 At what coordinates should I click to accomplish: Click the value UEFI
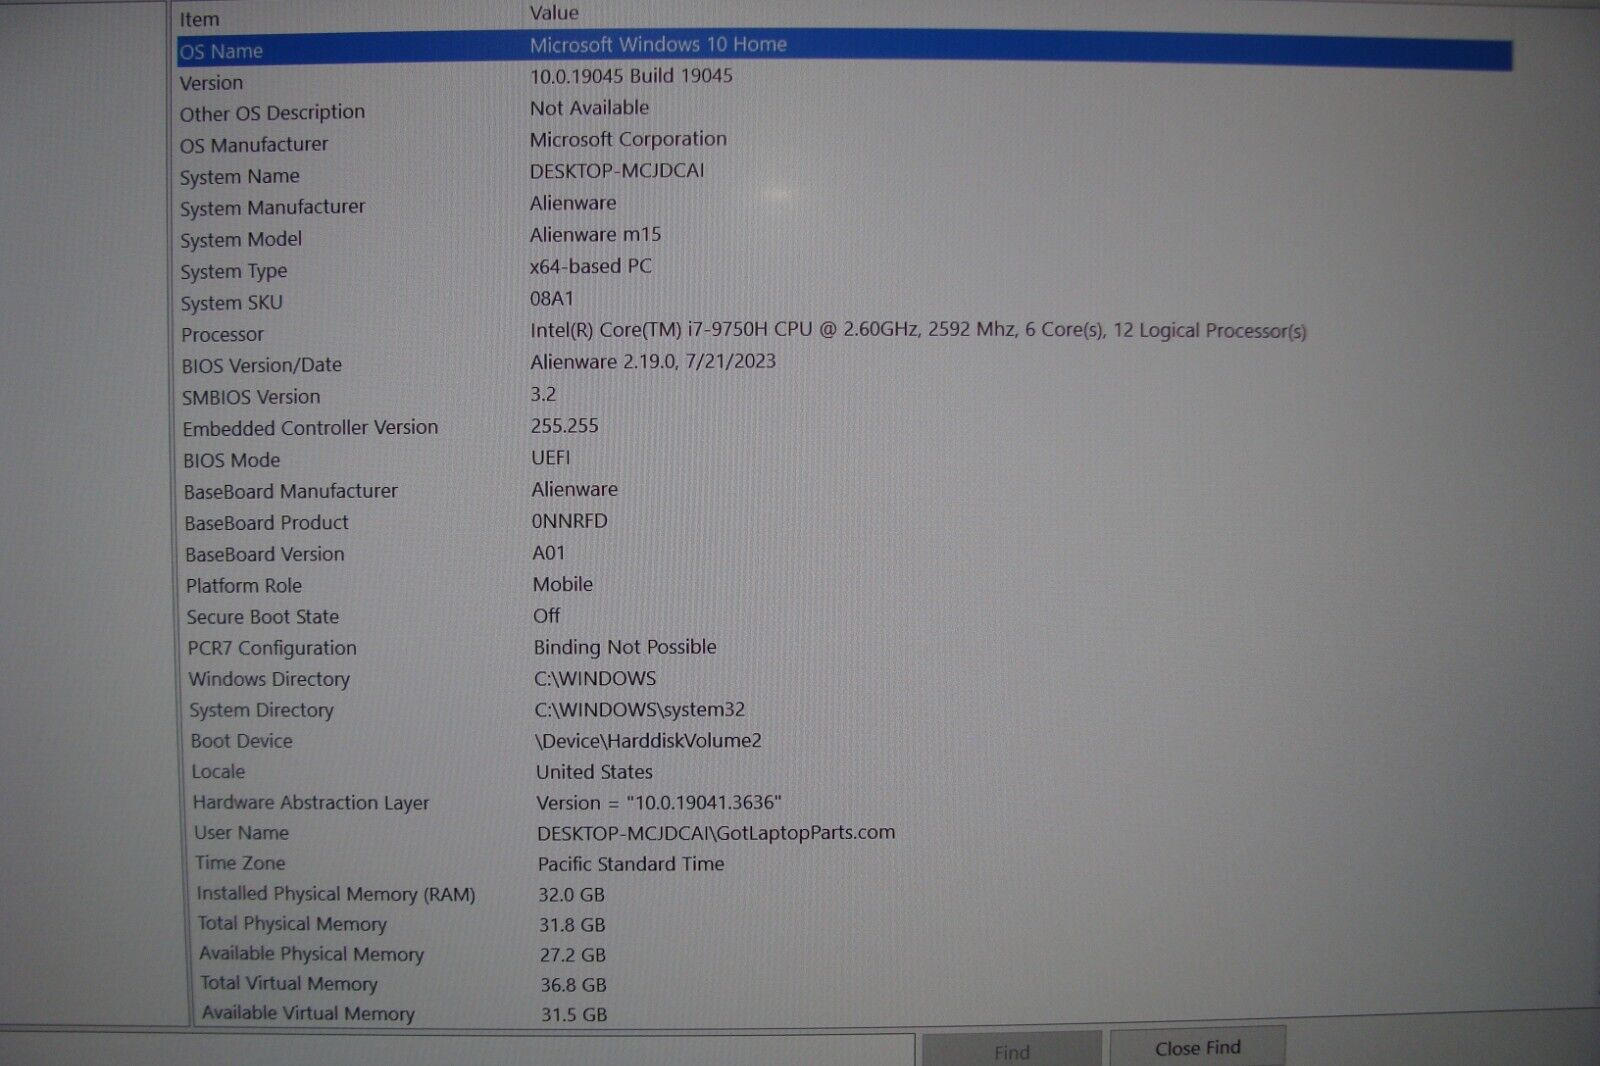click(551, 457)
